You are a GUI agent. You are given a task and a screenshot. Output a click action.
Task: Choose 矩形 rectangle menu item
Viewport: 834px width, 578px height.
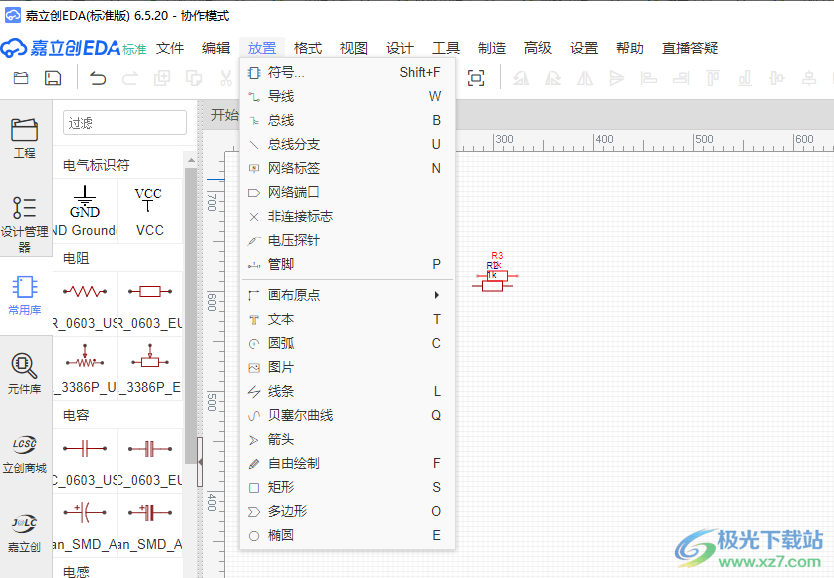pyautogui.click(x=347, y=487)
